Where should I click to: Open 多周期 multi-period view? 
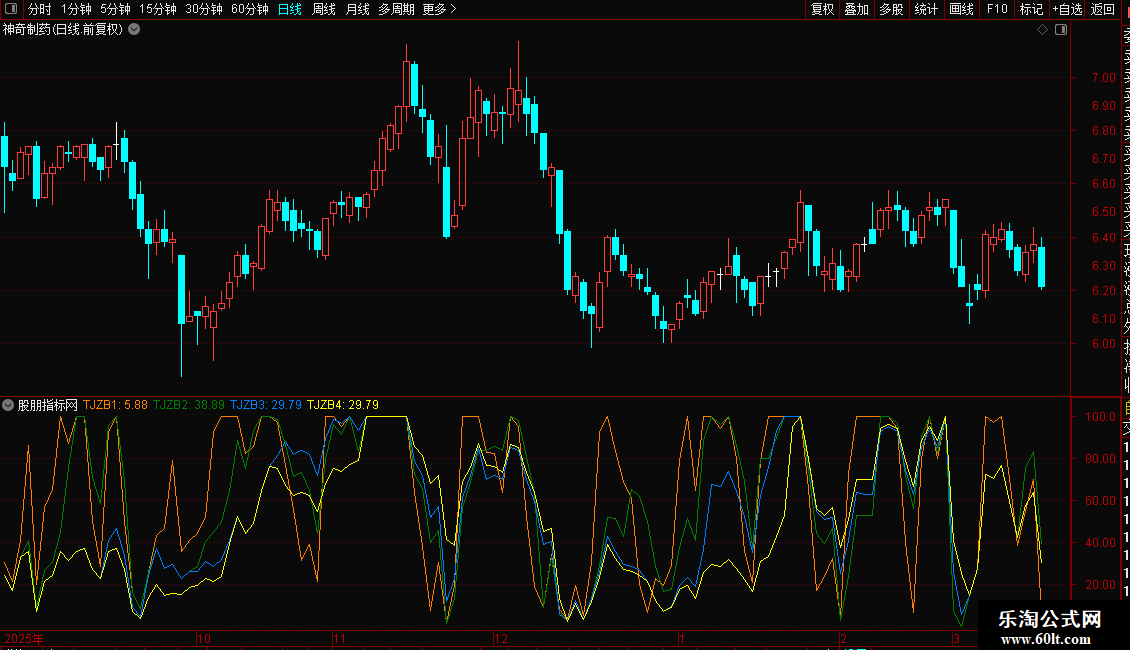[396, 9]
